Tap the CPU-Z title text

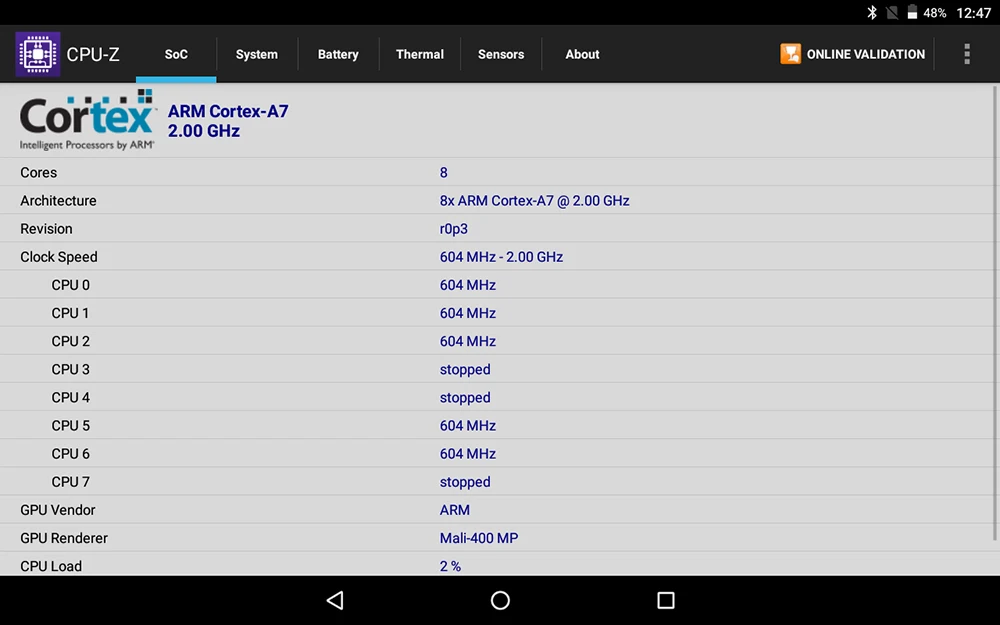point(93,55)
